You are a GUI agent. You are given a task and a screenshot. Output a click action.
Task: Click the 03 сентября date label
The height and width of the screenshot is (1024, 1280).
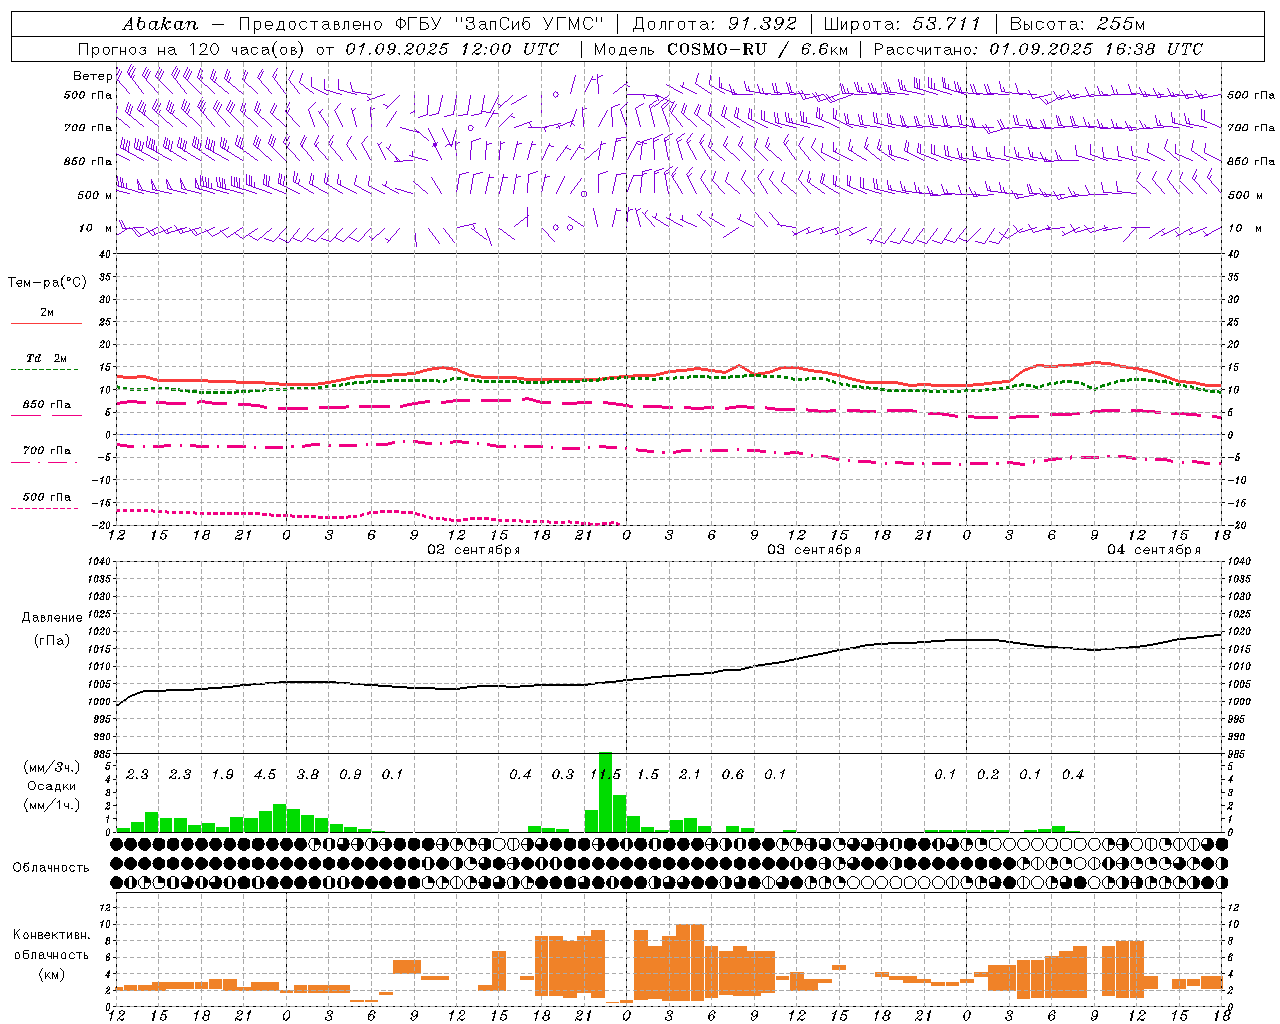[814, 550]
